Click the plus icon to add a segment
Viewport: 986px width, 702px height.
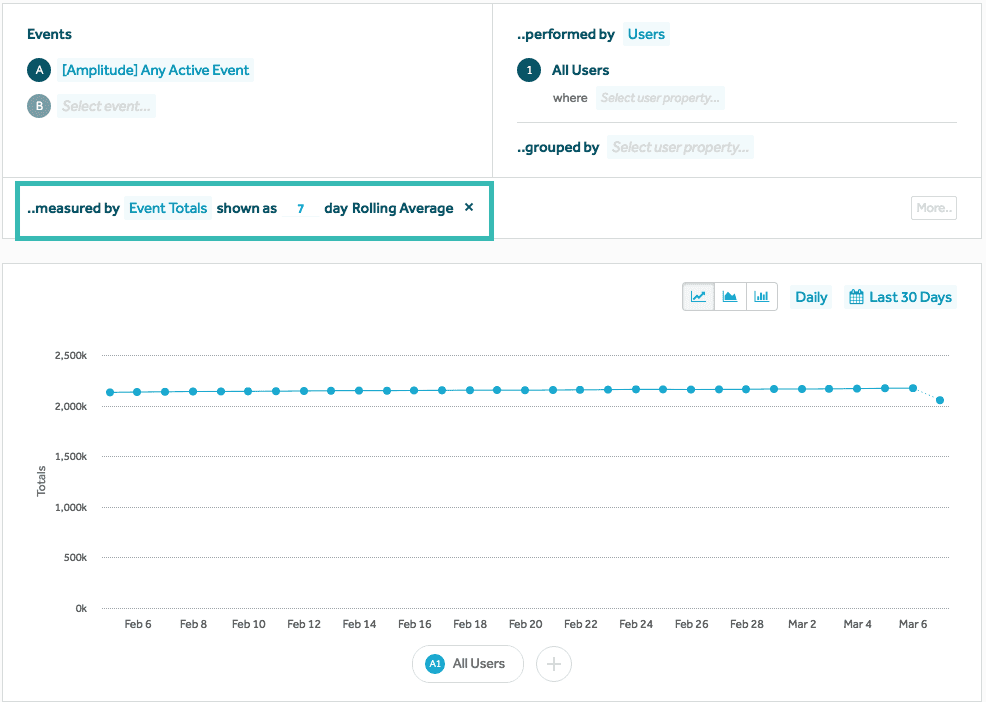554,663
